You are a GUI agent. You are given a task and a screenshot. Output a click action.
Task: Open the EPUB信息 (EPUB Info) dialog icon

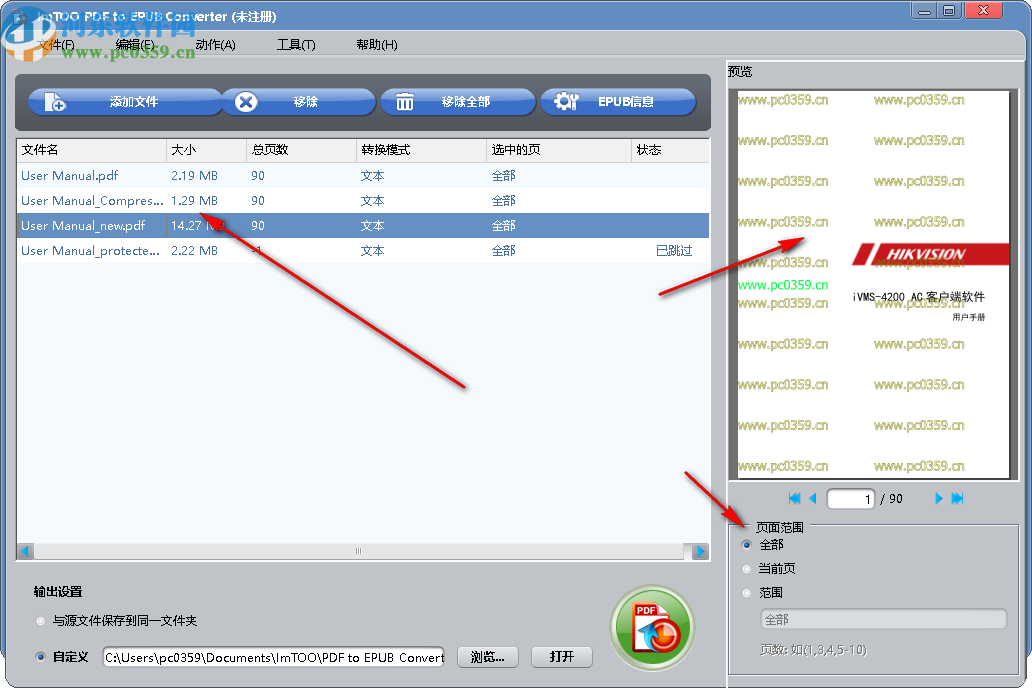566,101
